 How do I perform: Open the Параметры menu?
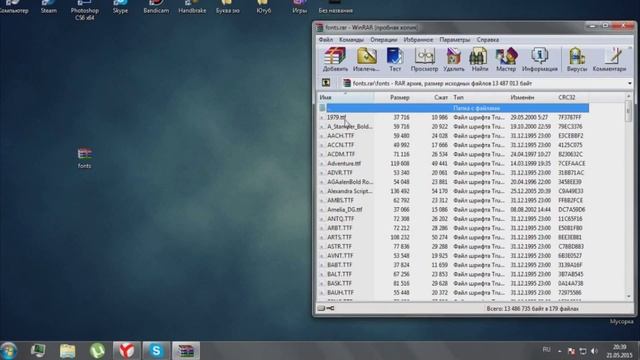455,40
